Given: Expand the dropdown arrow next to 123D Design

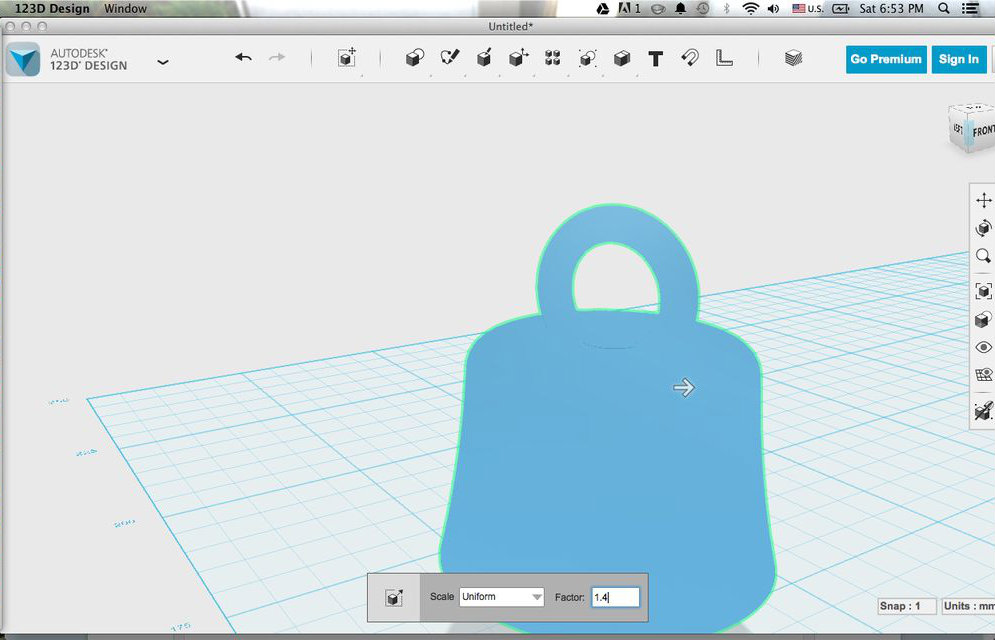Looking at the screenshot, I should coord(163,62).
